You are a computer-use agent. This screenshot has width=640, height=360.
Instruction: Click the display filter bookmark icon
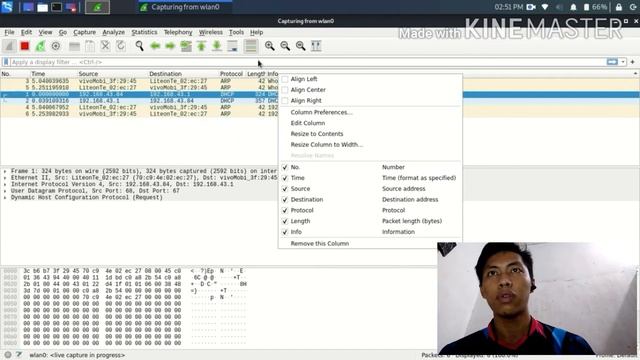pos(6,62)
